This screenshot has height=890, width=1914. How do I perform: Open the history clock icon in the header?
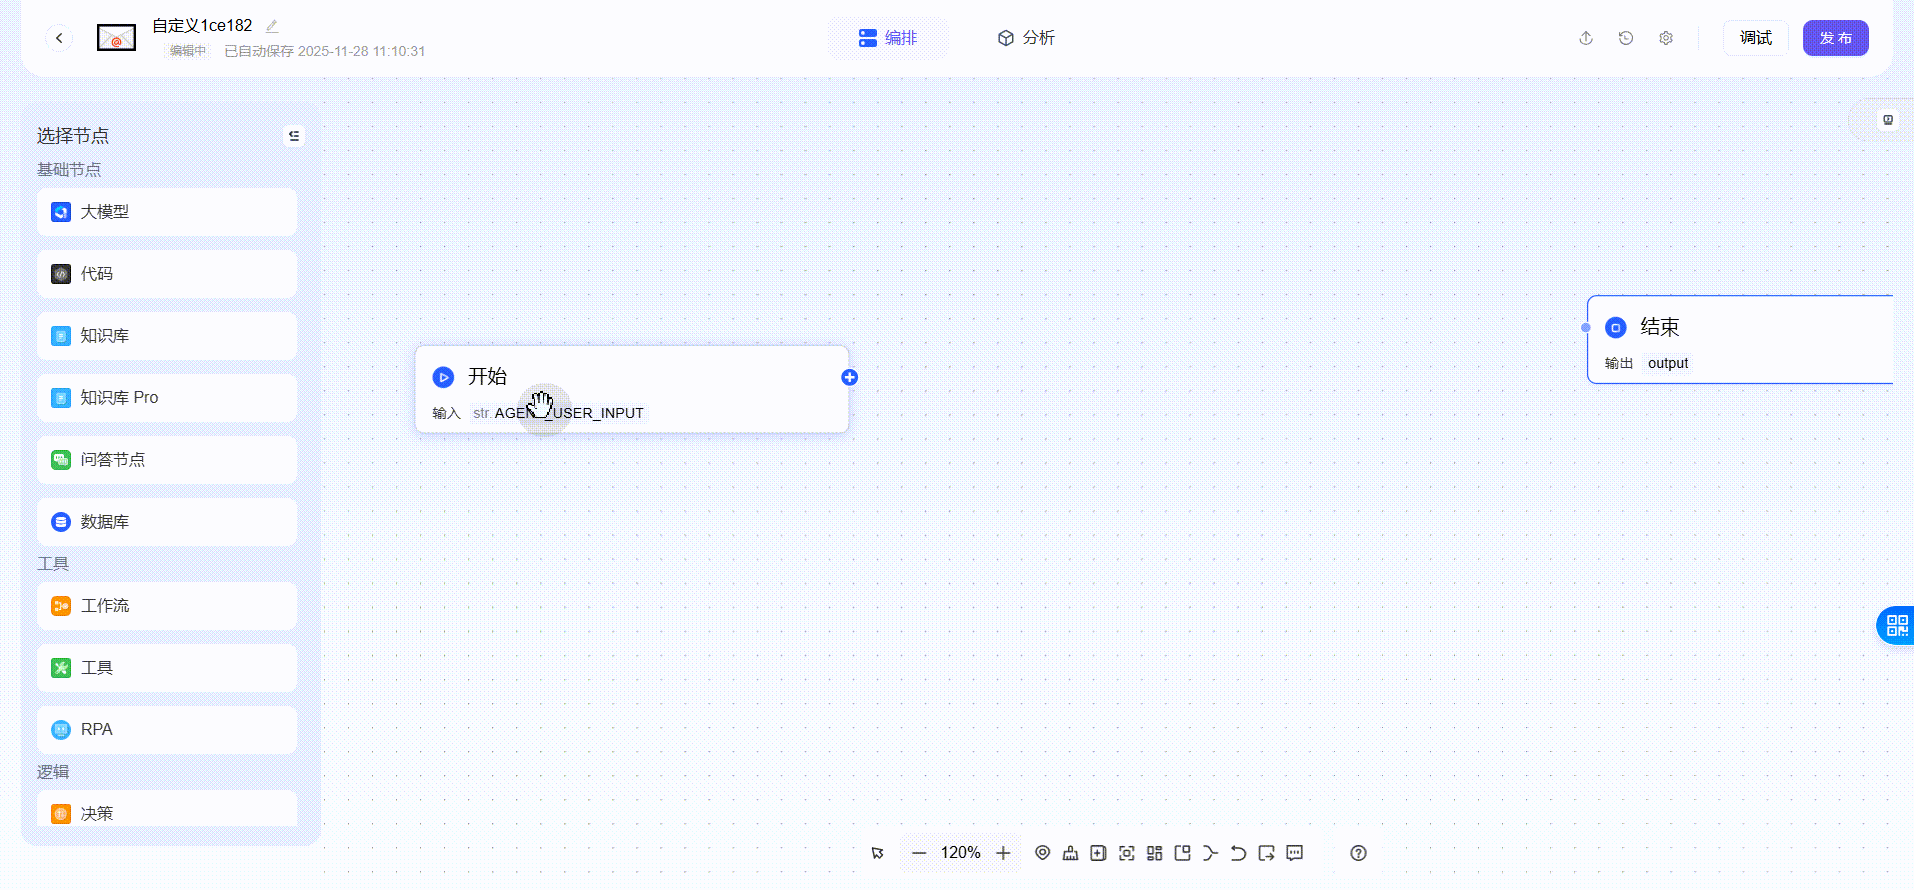[1626, 38]
